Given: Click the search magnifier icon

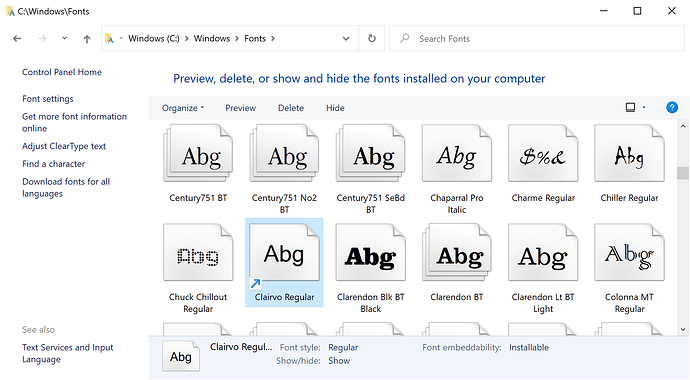Looking at the screenshot, I should [404, 38].
